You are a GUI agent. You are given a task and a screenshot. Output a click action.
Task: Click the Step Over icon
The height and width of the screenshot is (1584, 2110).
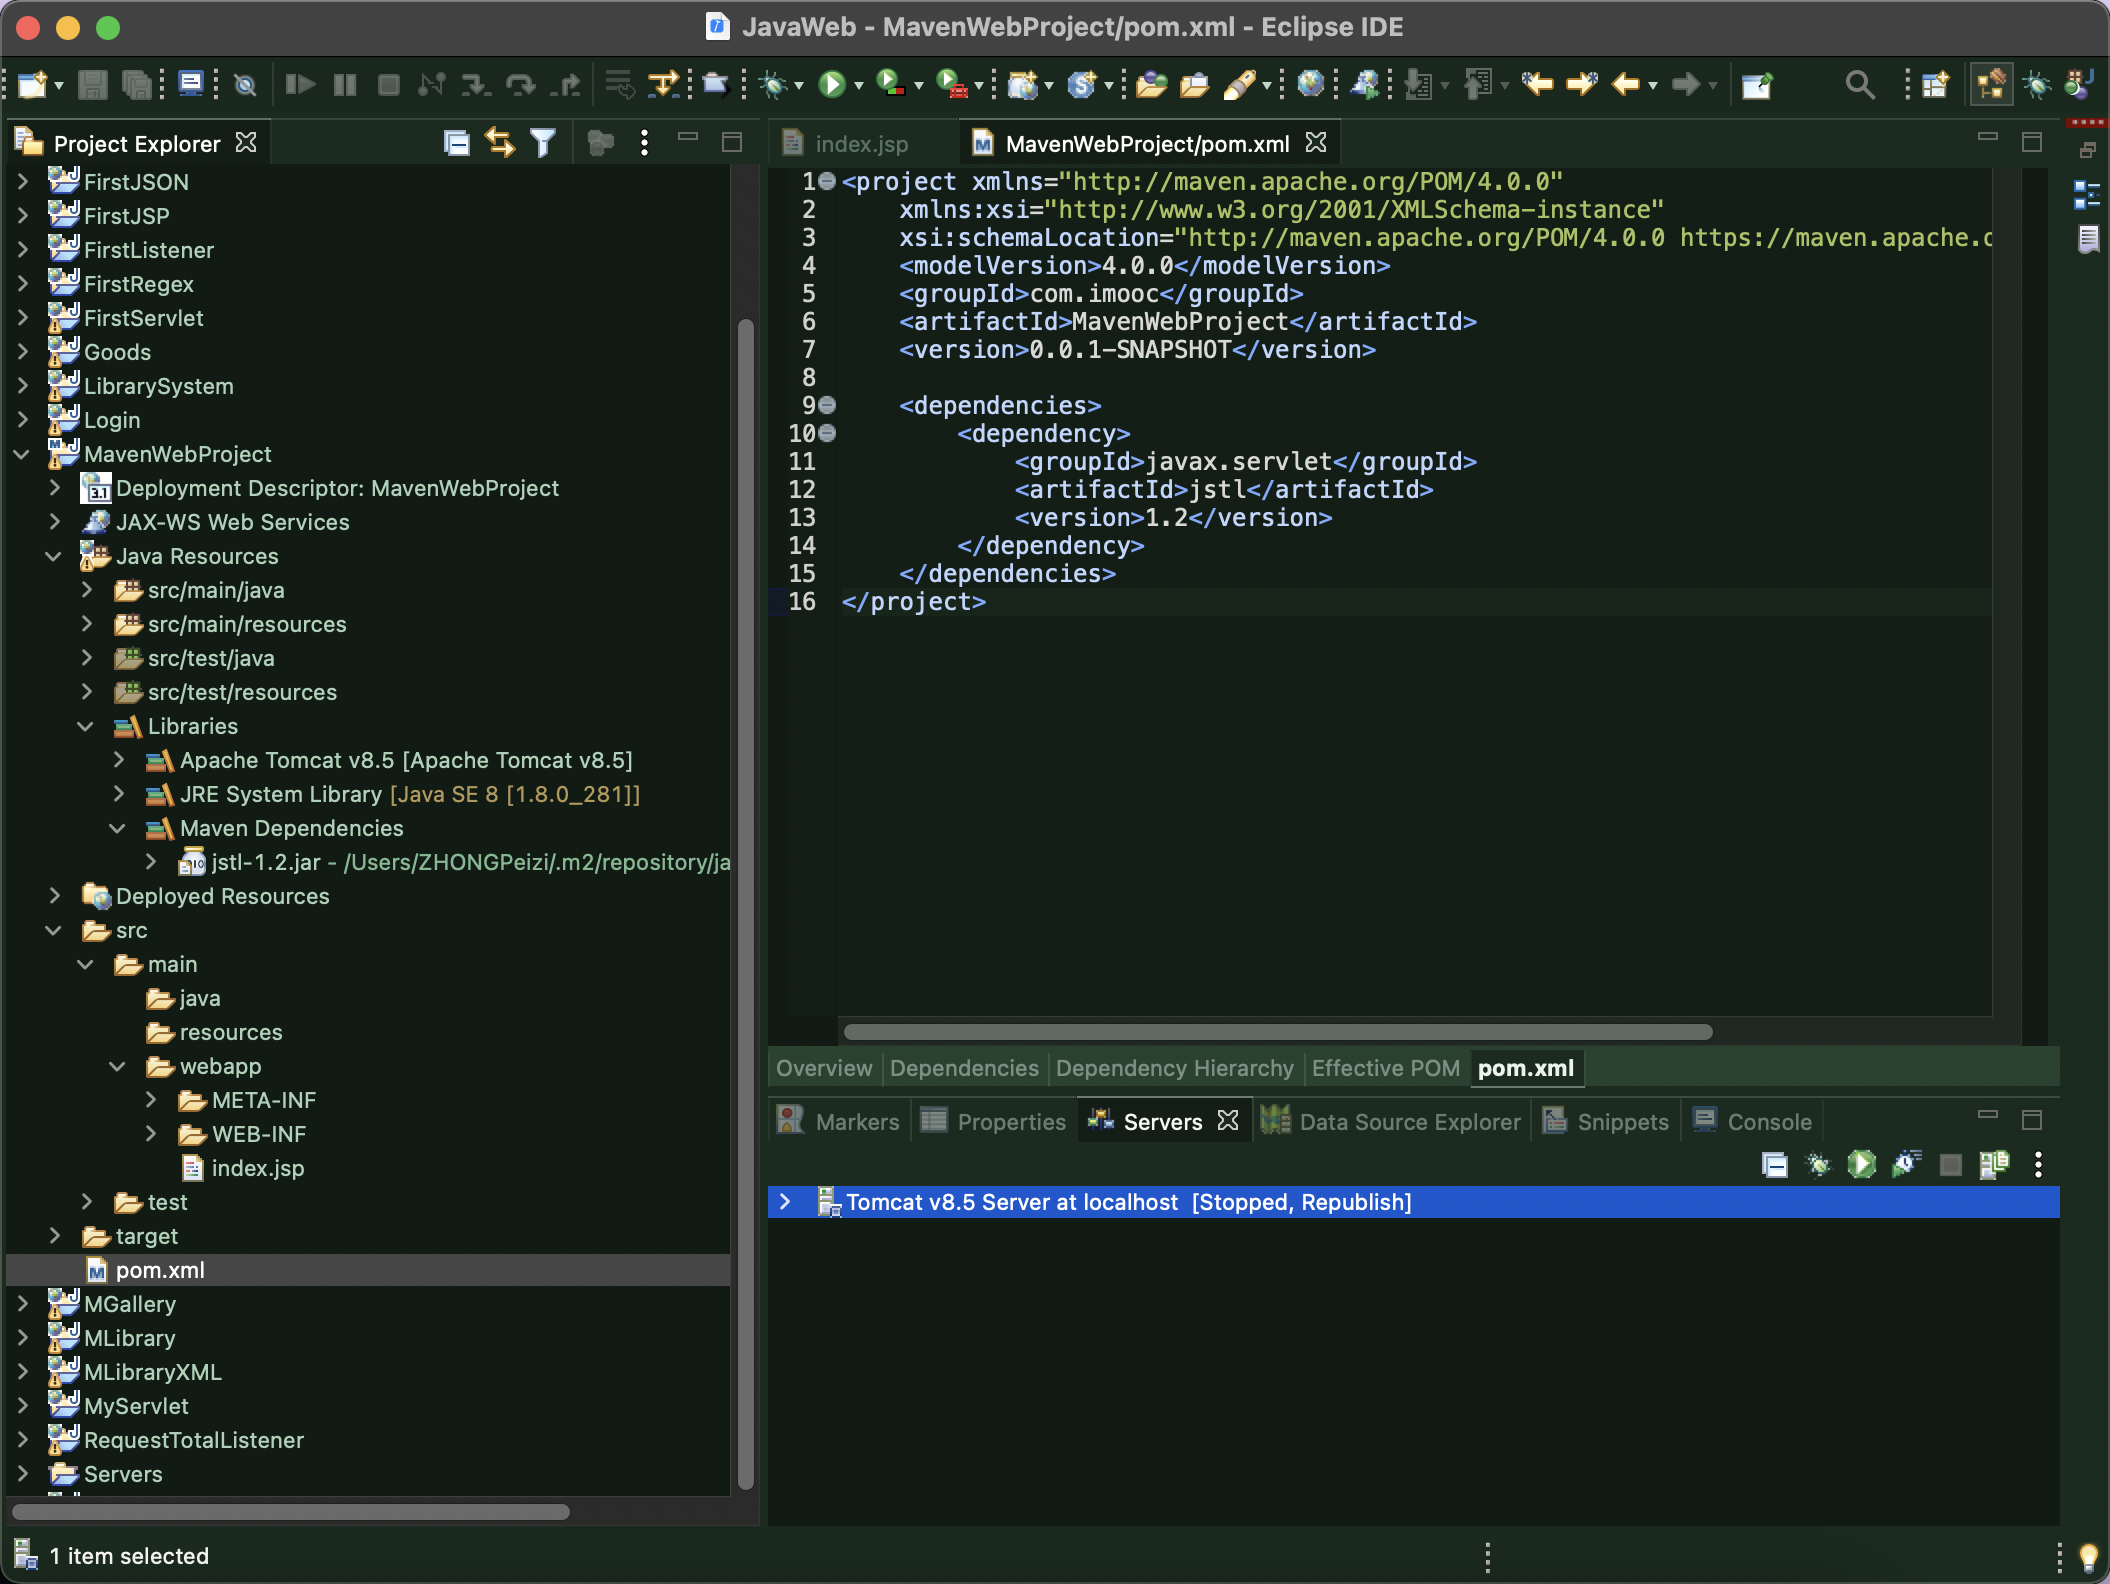[x=520, y=85]
